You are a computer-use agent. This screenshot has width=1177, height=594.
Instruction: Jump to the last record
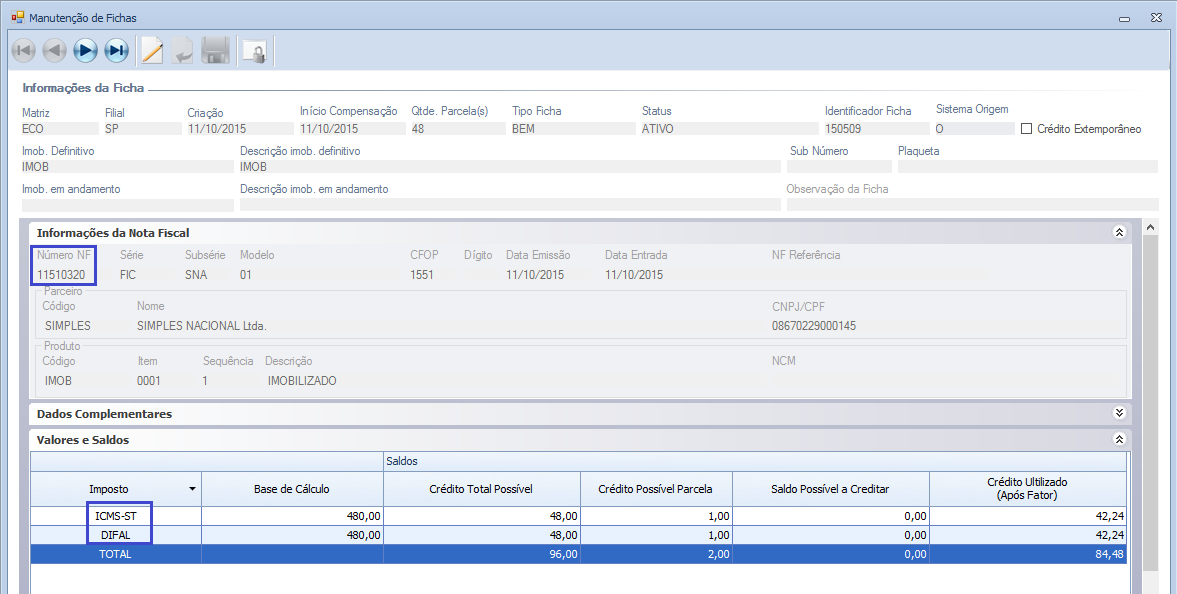pyautogui.click(x=117, y=50)
